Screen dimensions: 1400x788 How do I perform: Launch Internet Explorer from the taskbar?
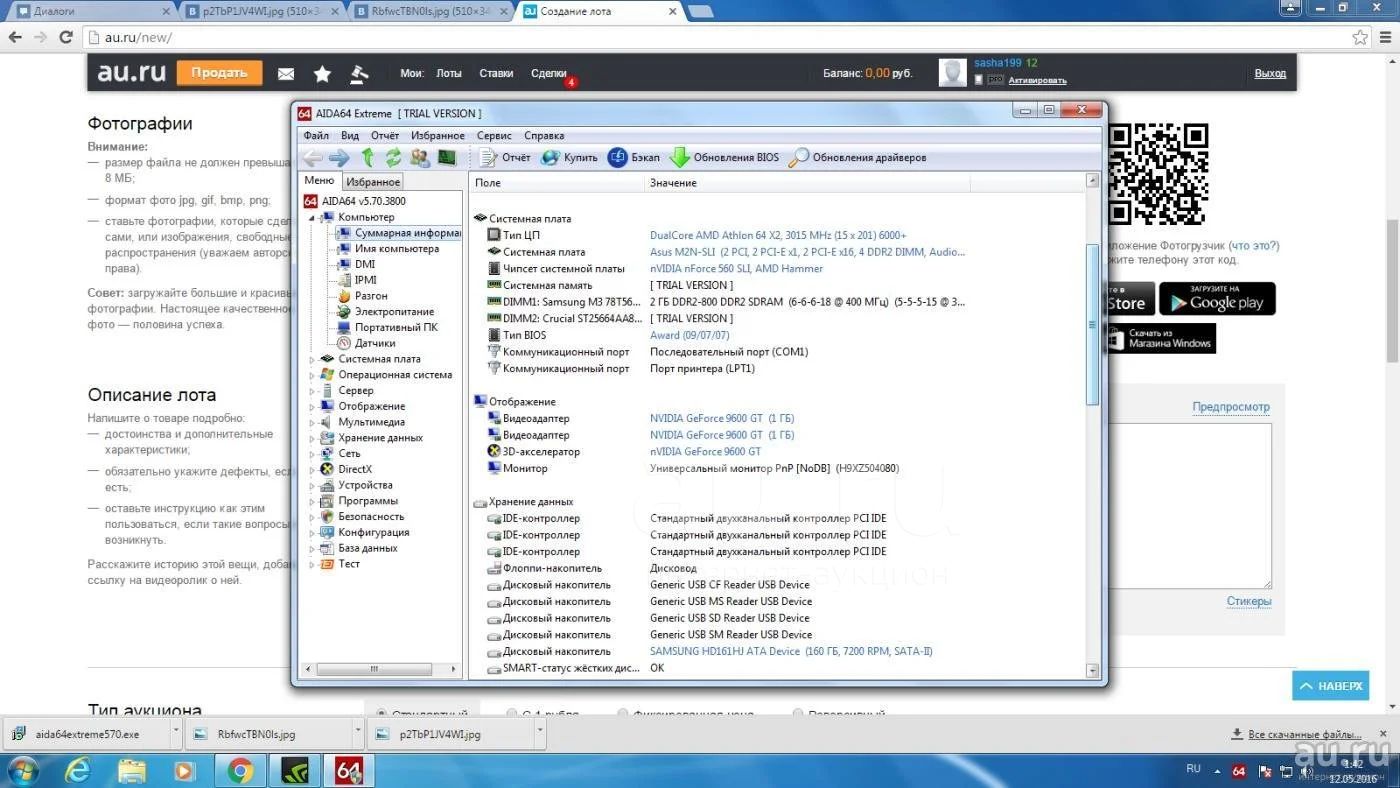pyautogui.click(x=78, y=770)
